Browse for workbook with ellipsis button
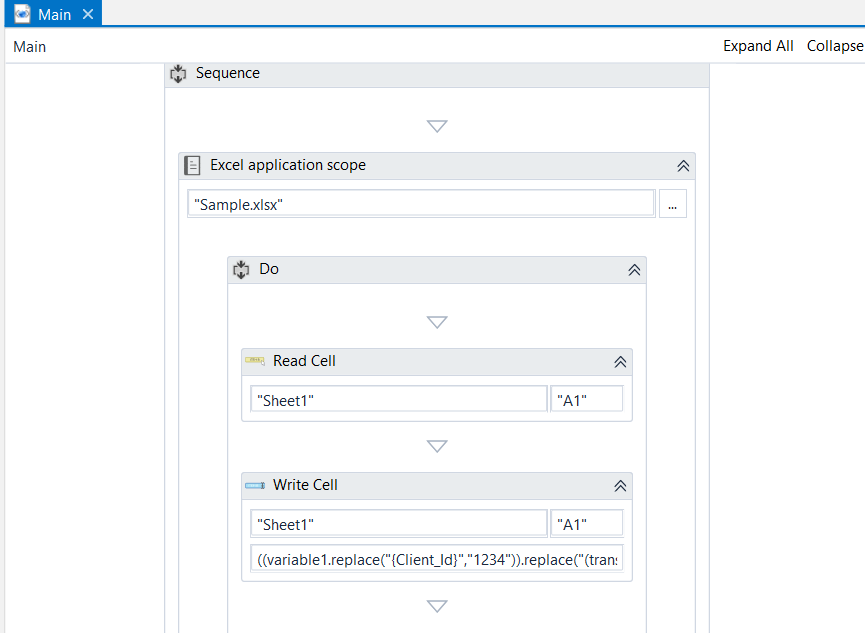Image resolution: width=865 pixels, height=633 pixels. [x=672, y=204]
